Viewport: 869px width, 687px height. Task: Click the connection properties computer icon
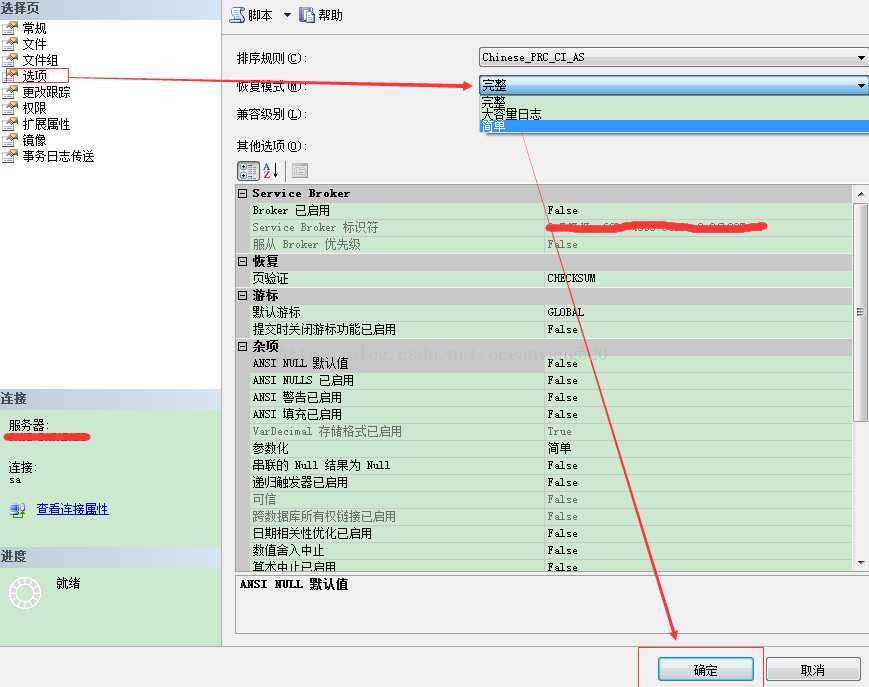click(x=18, y=510)
